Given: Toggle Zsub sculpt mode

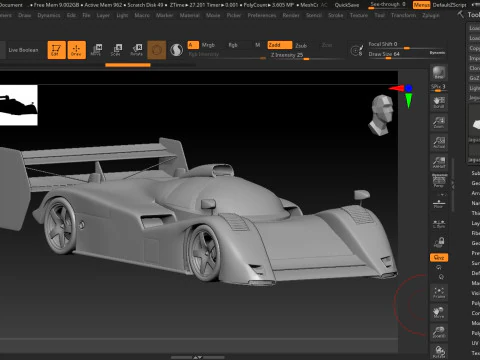Looking at the screenshot, I should tap(301, 45).
